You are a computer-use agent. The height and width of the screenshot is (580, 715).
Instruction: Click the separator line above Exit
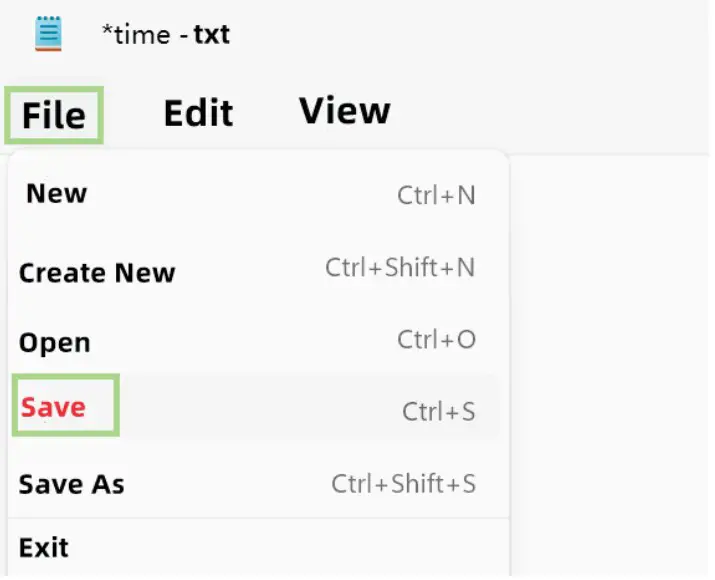pyautogui.click(x=258, y=518)
